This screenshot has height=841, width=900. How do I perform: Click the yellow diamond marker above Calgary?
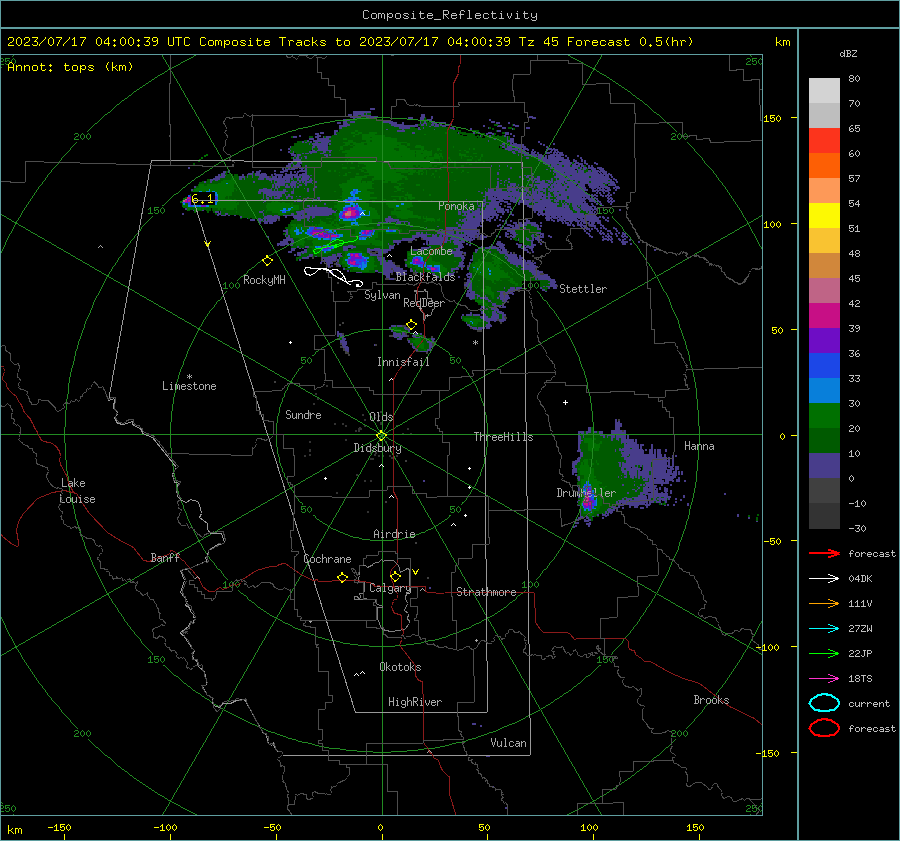click(395, 576)
